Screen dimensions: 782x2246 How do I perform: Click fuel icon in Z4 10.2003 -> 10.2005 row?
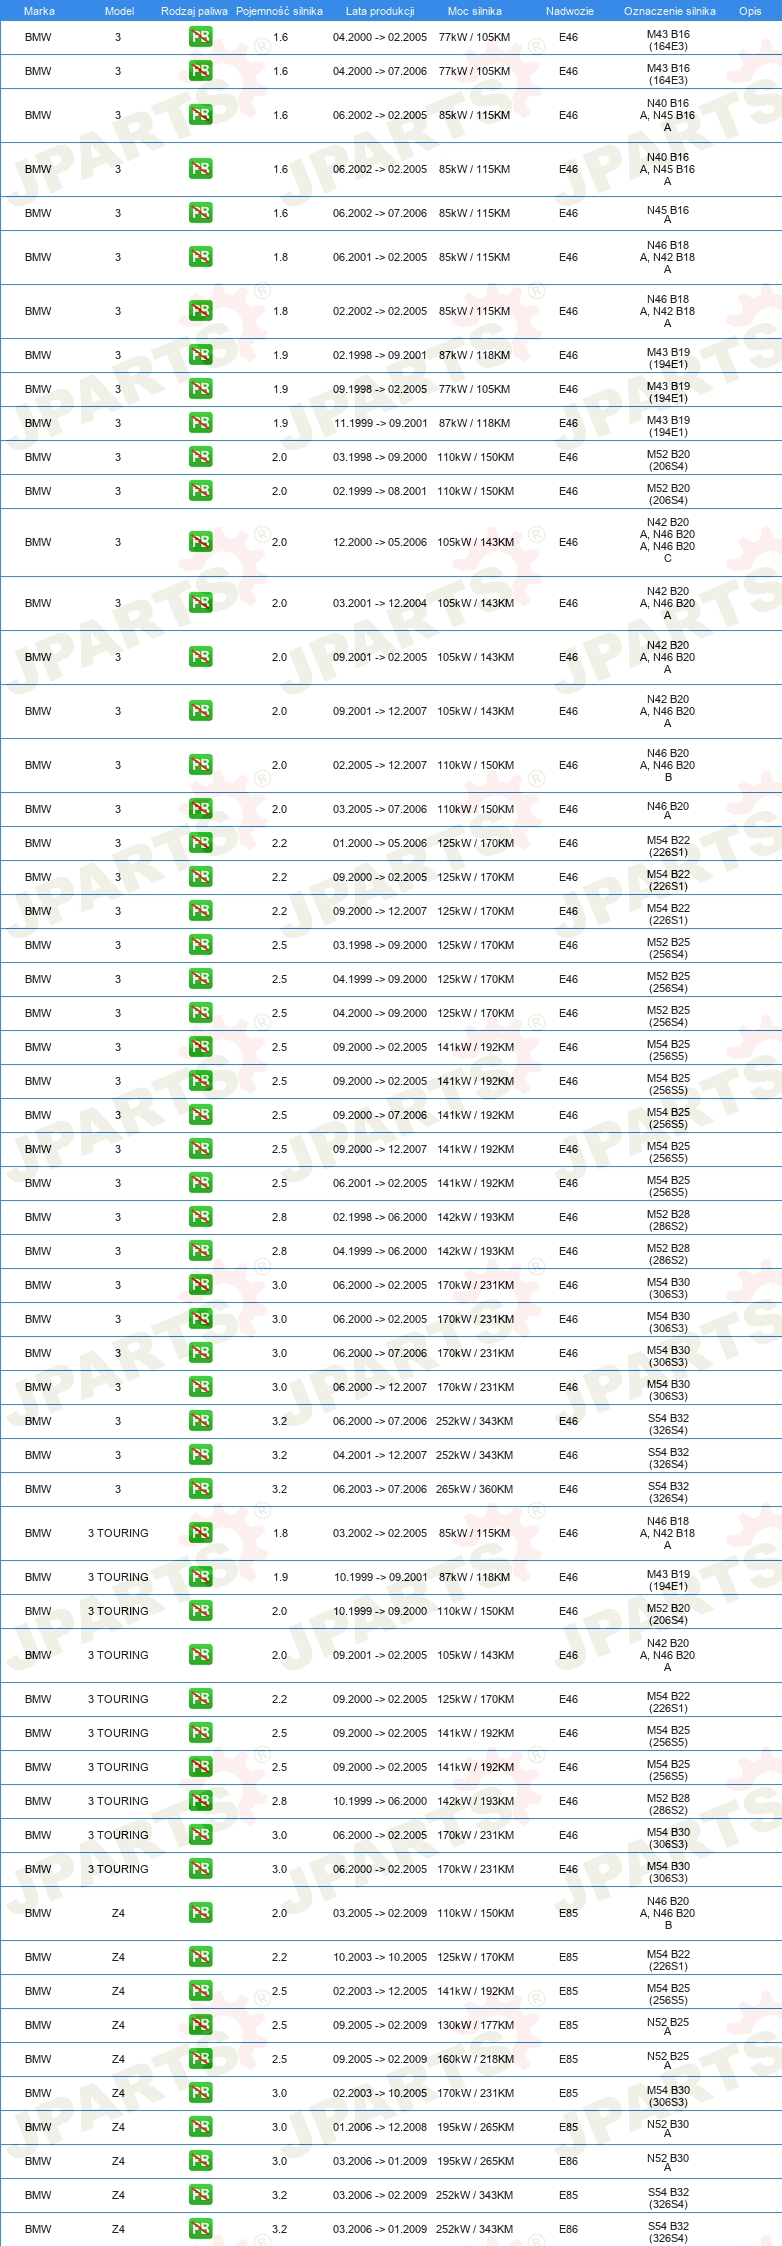(200, 1957)
